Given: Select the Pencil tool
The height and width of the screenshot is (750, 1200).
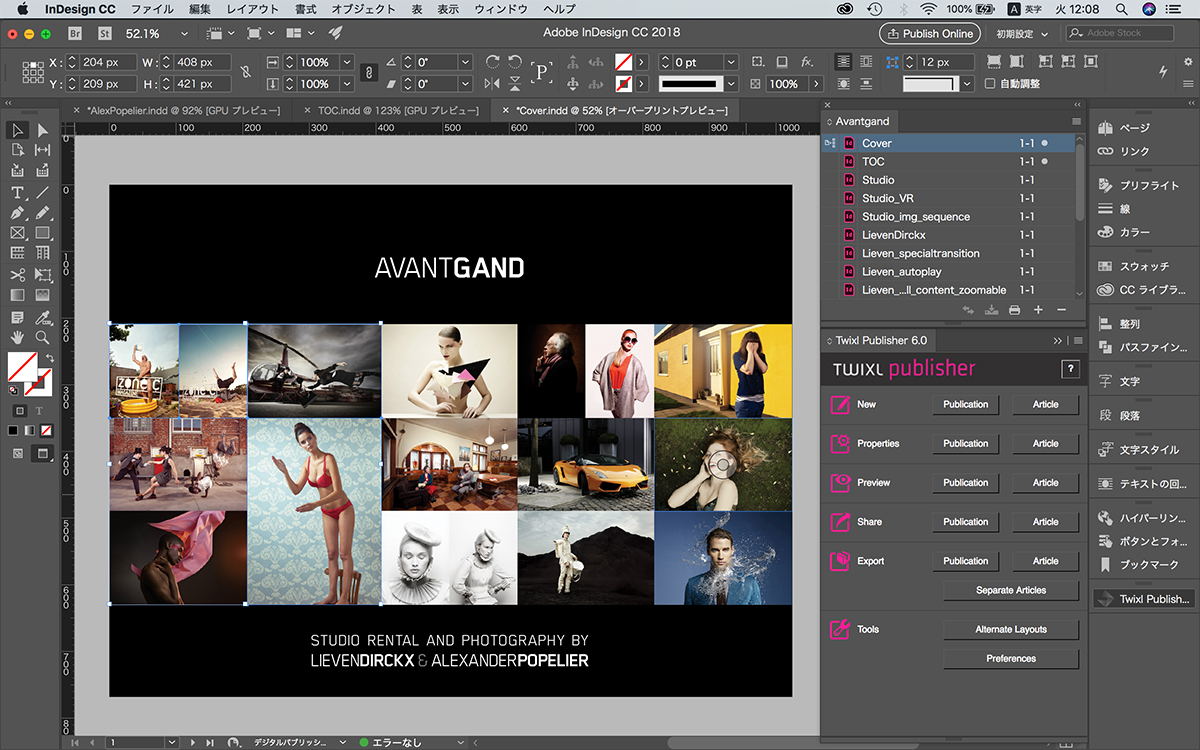Looking at the screenshot, I should coord(43,213).
